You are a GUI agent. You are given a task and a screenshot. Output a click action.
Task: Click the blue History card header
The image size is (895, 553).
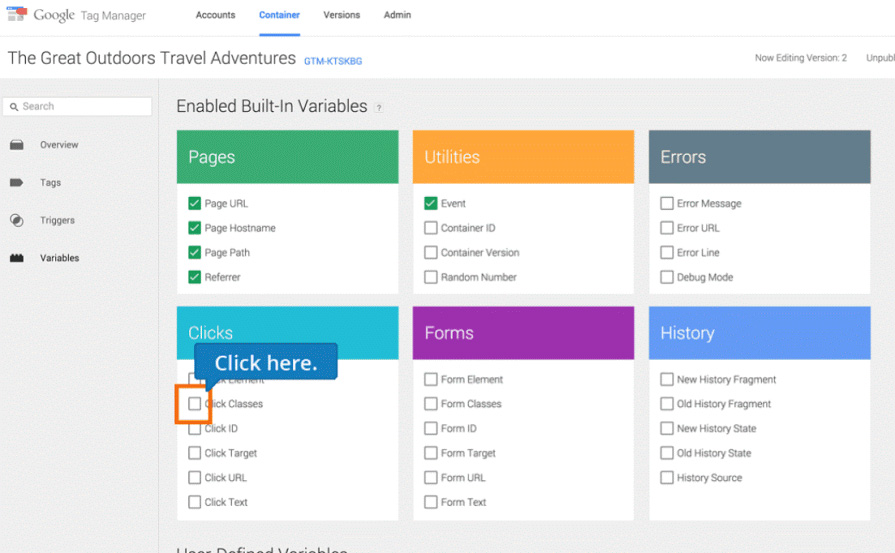pyautogui.click(x=760, y=333)
